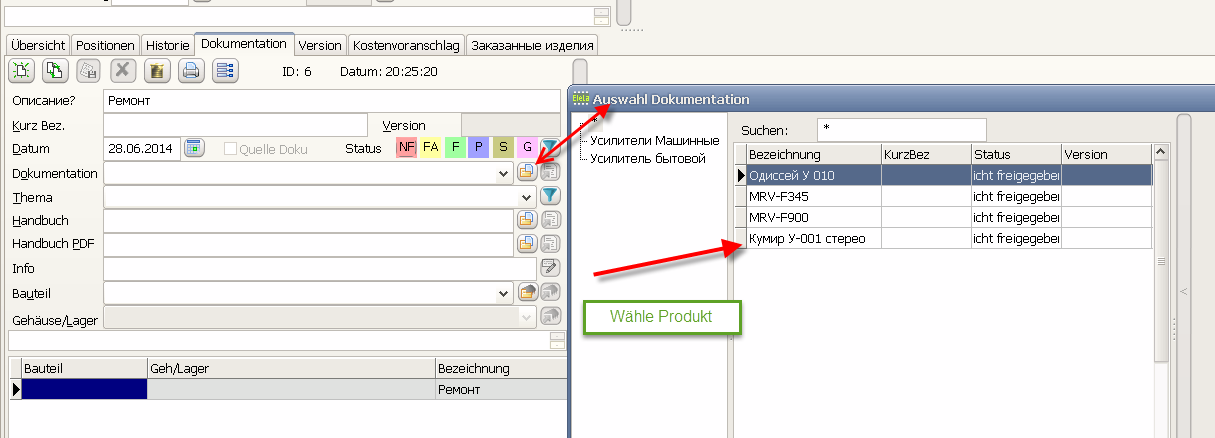Click the component picker icon beside Bauteil

coord(526,292)
